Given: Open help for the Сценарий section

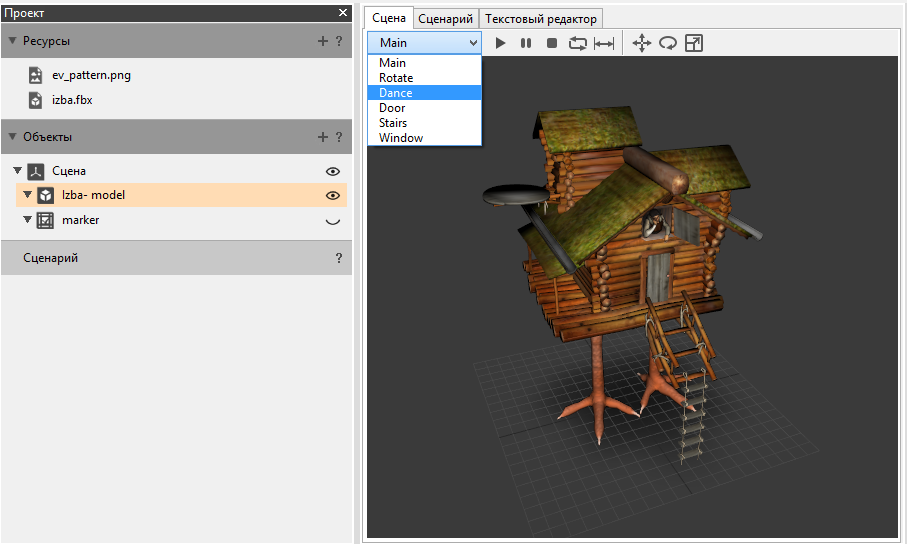Looking at the screenshot, I should coord(339,258).
